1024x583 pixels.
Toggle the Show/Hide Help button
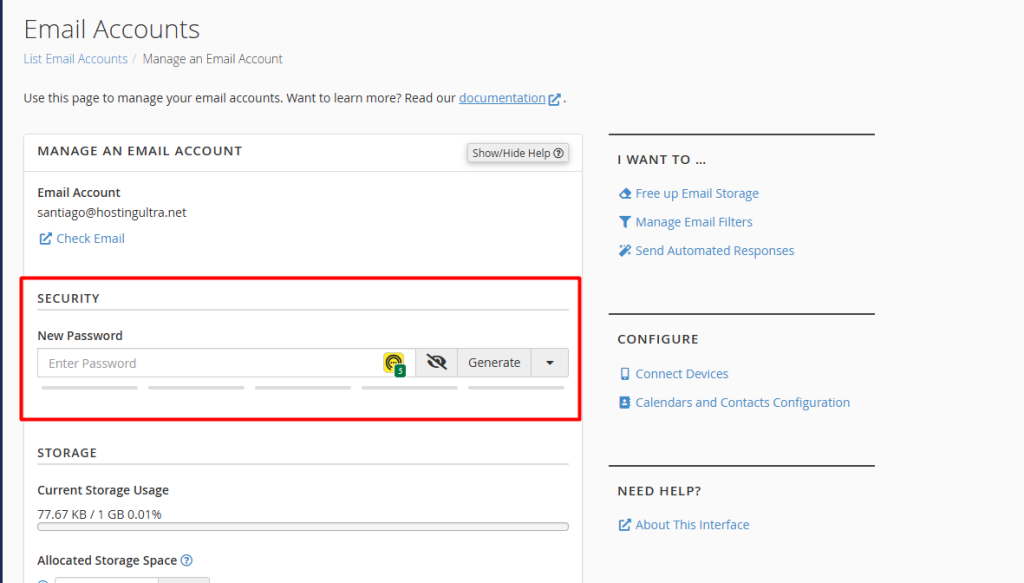518,153
